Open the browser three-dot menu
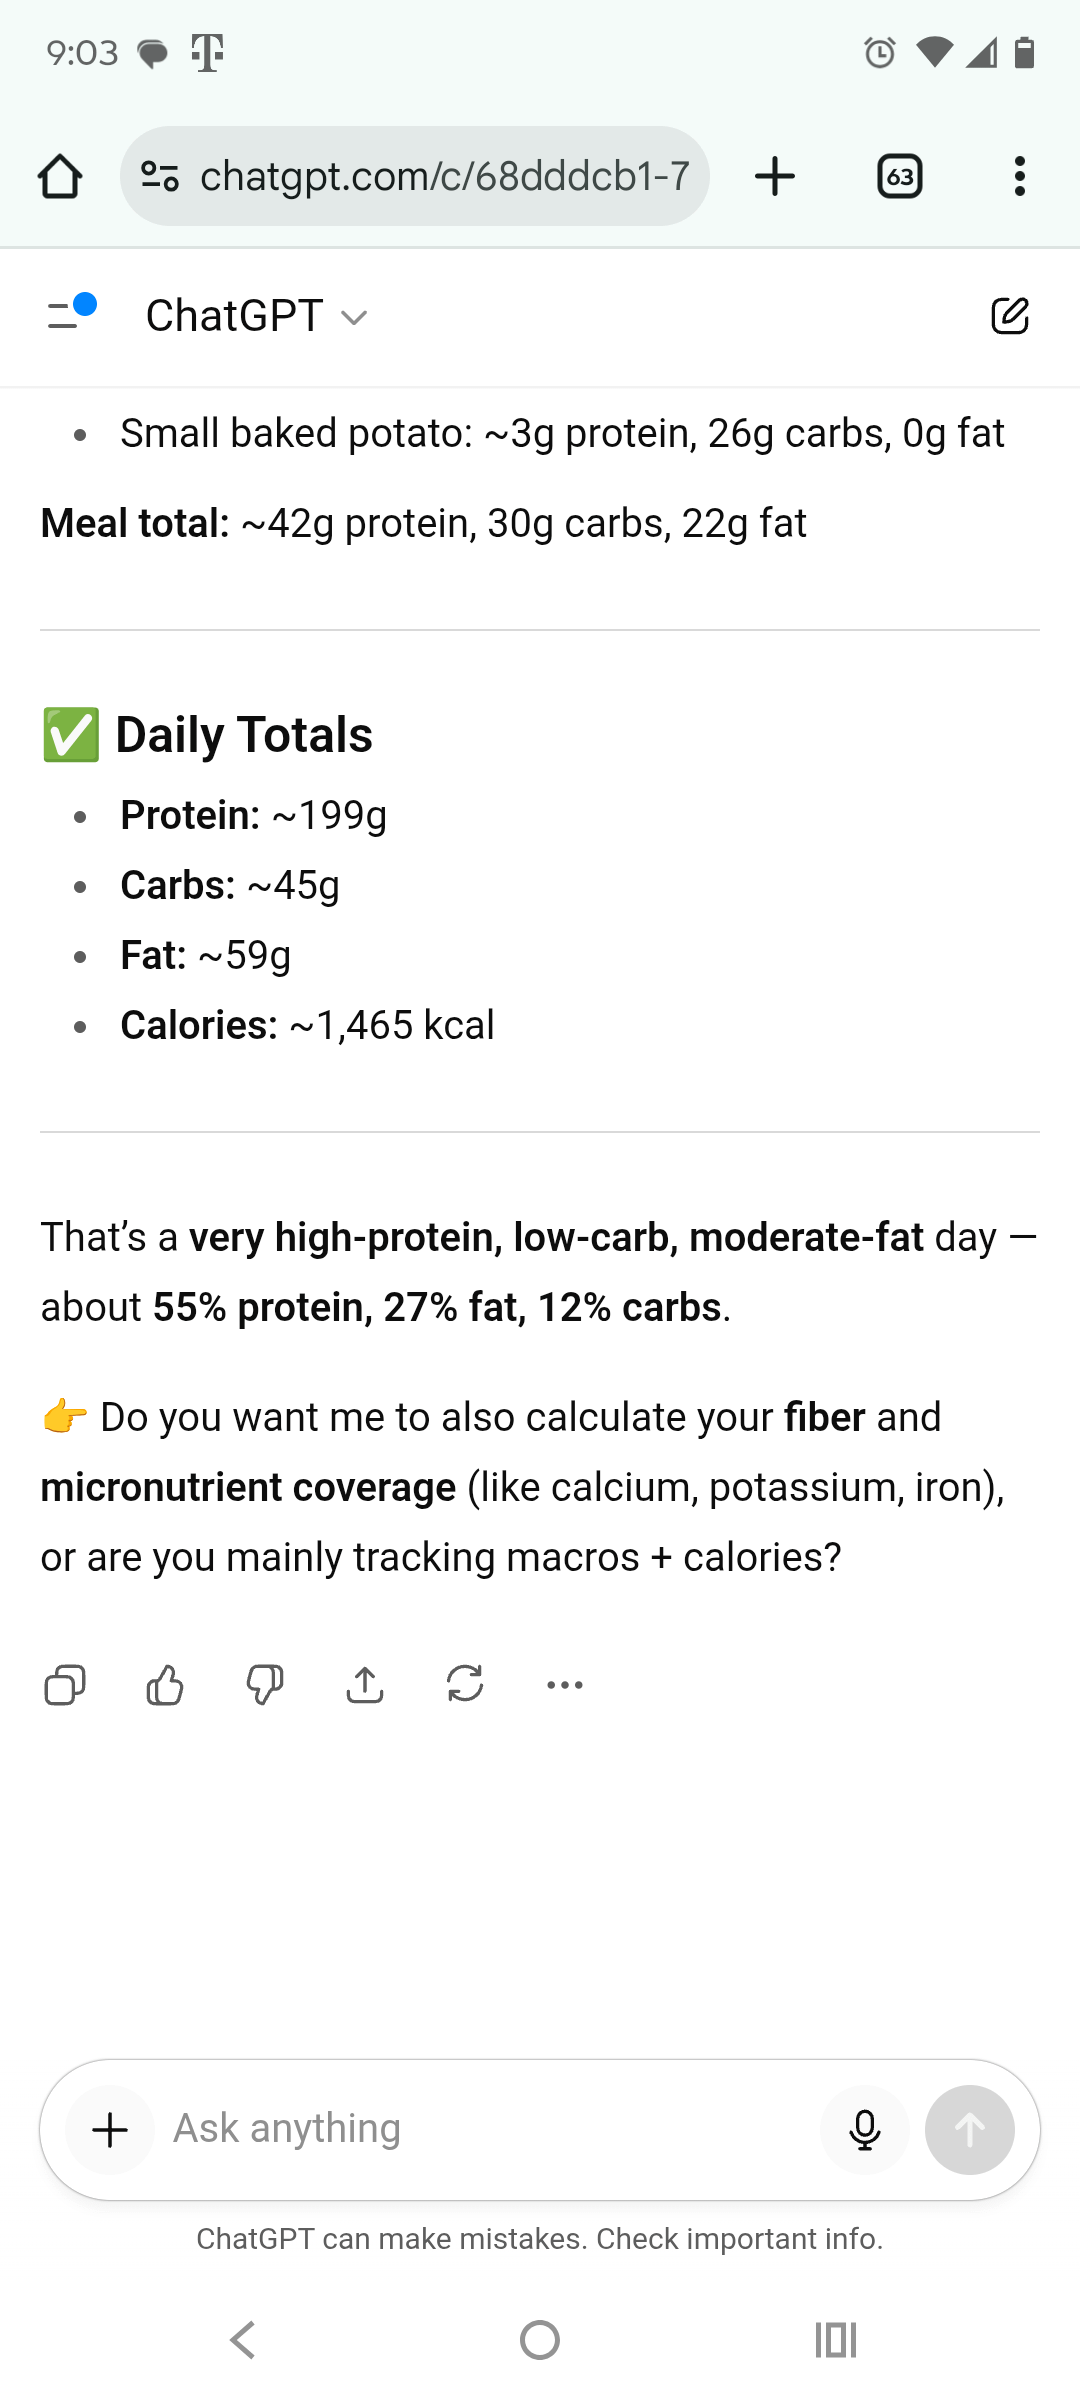This screenshot has width=1080, height=2400. pyautogui.click(x=1019, y=176)
